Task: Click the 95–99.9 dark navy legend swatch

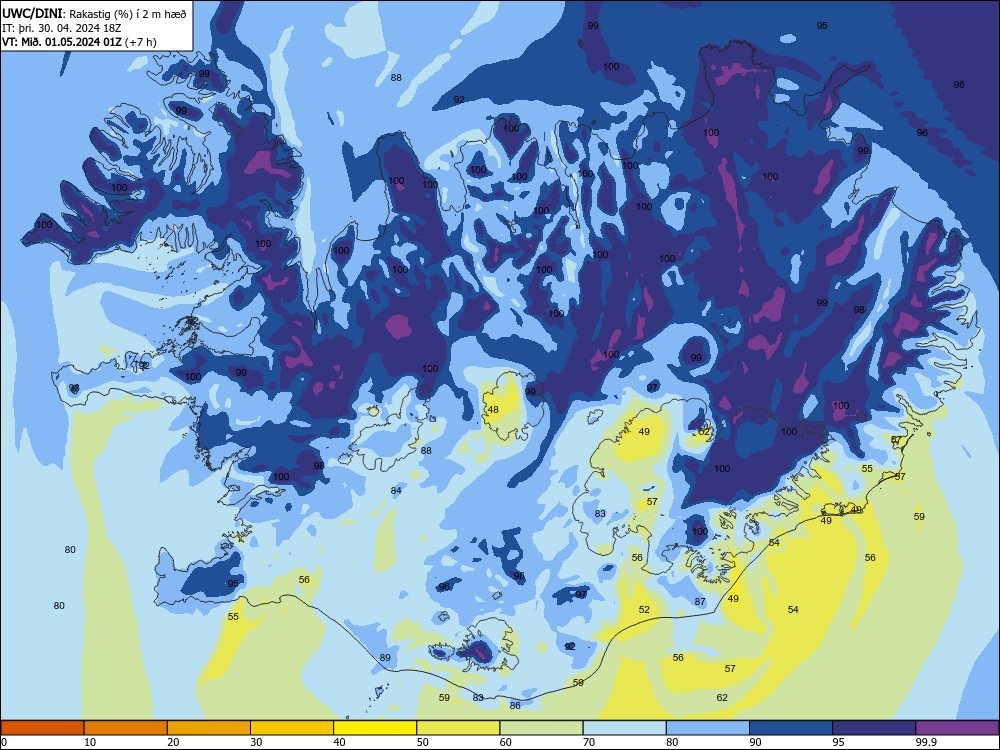Action: (x=874, y=728)
